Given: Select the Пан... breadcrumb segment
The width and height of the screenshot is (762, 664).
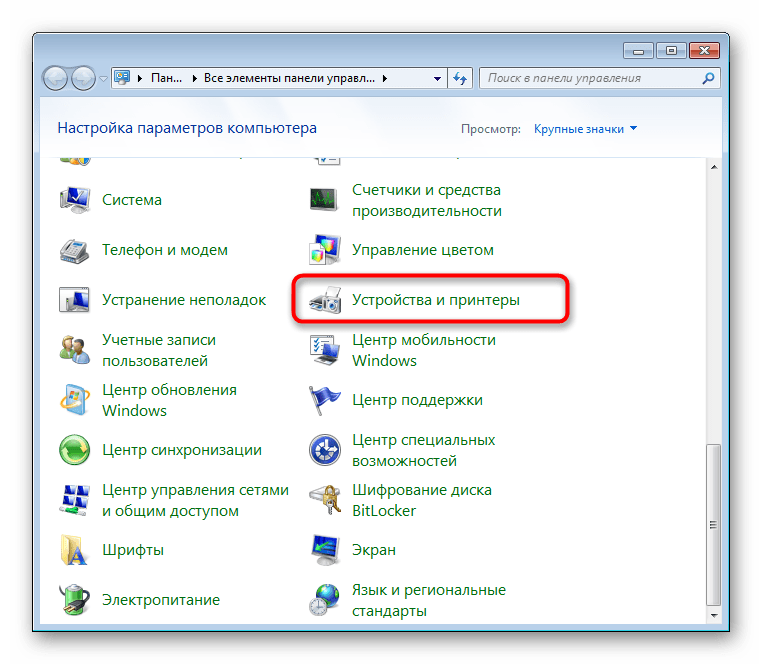Looking at the screenshot, I should coord(166,78).
